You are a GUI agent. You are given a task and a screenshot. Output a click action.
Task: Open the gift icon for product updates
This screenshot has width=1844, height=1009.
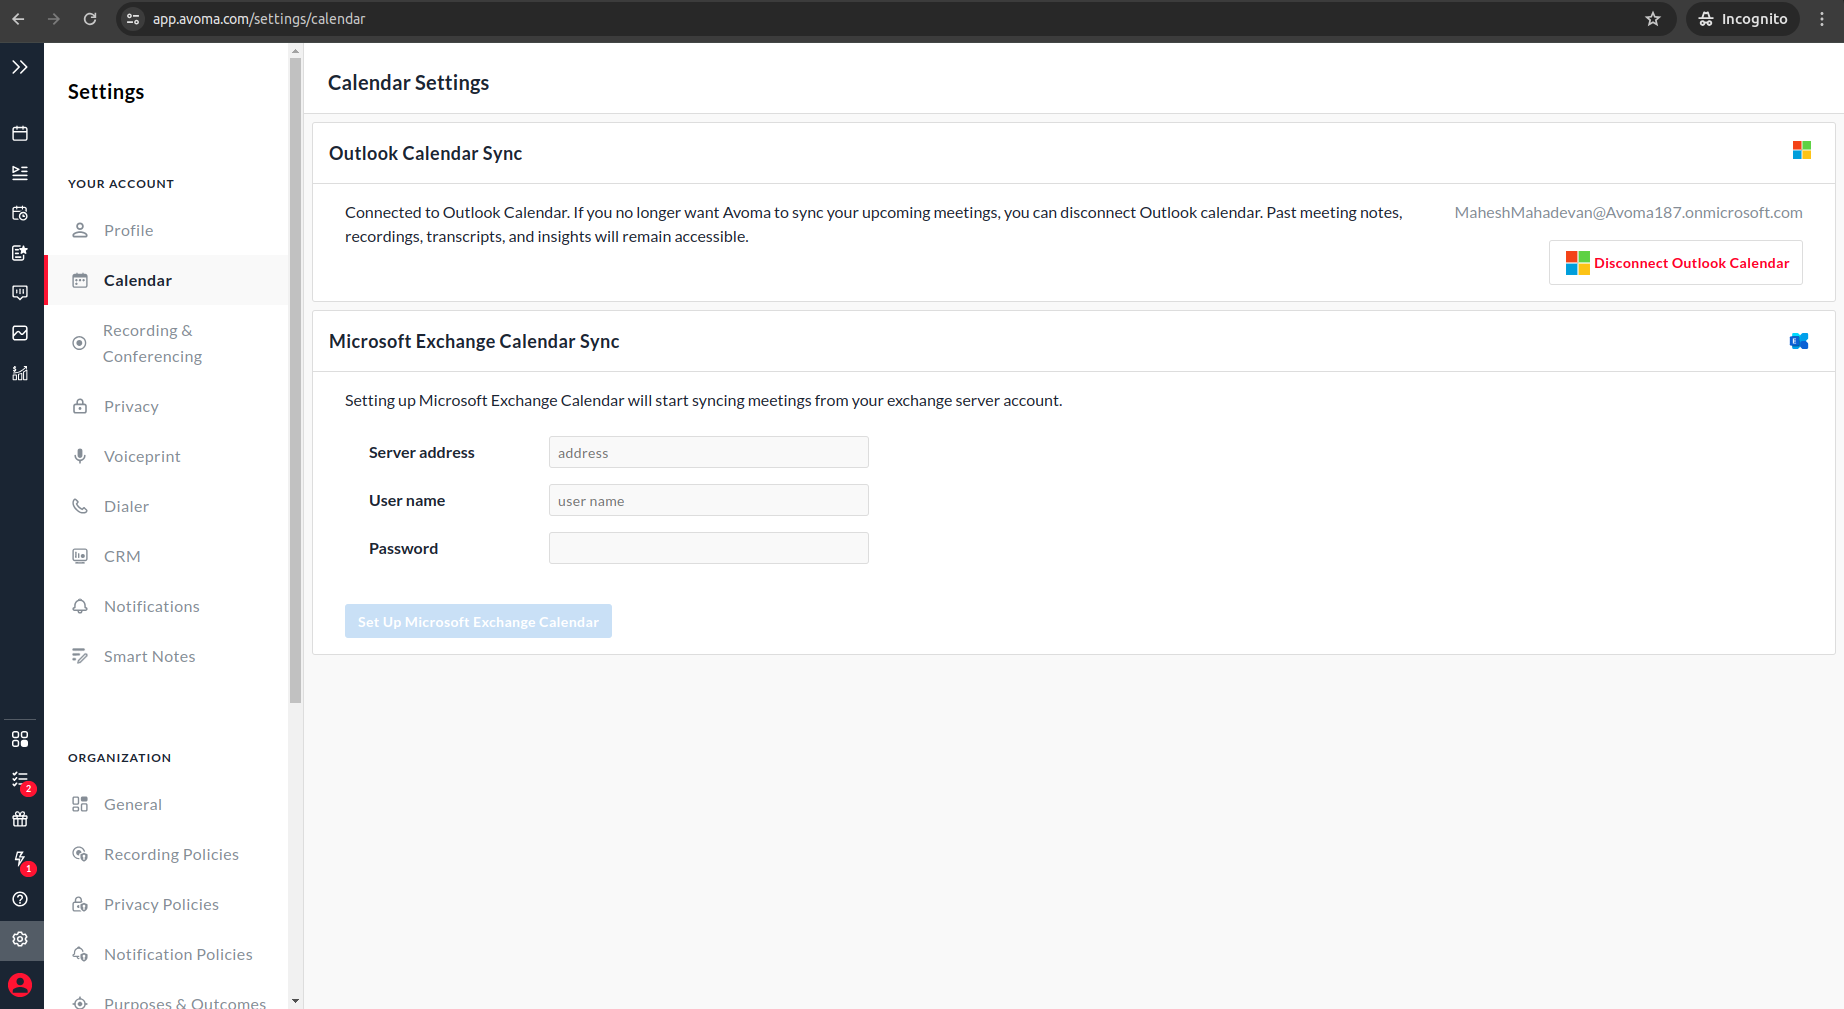21,819
